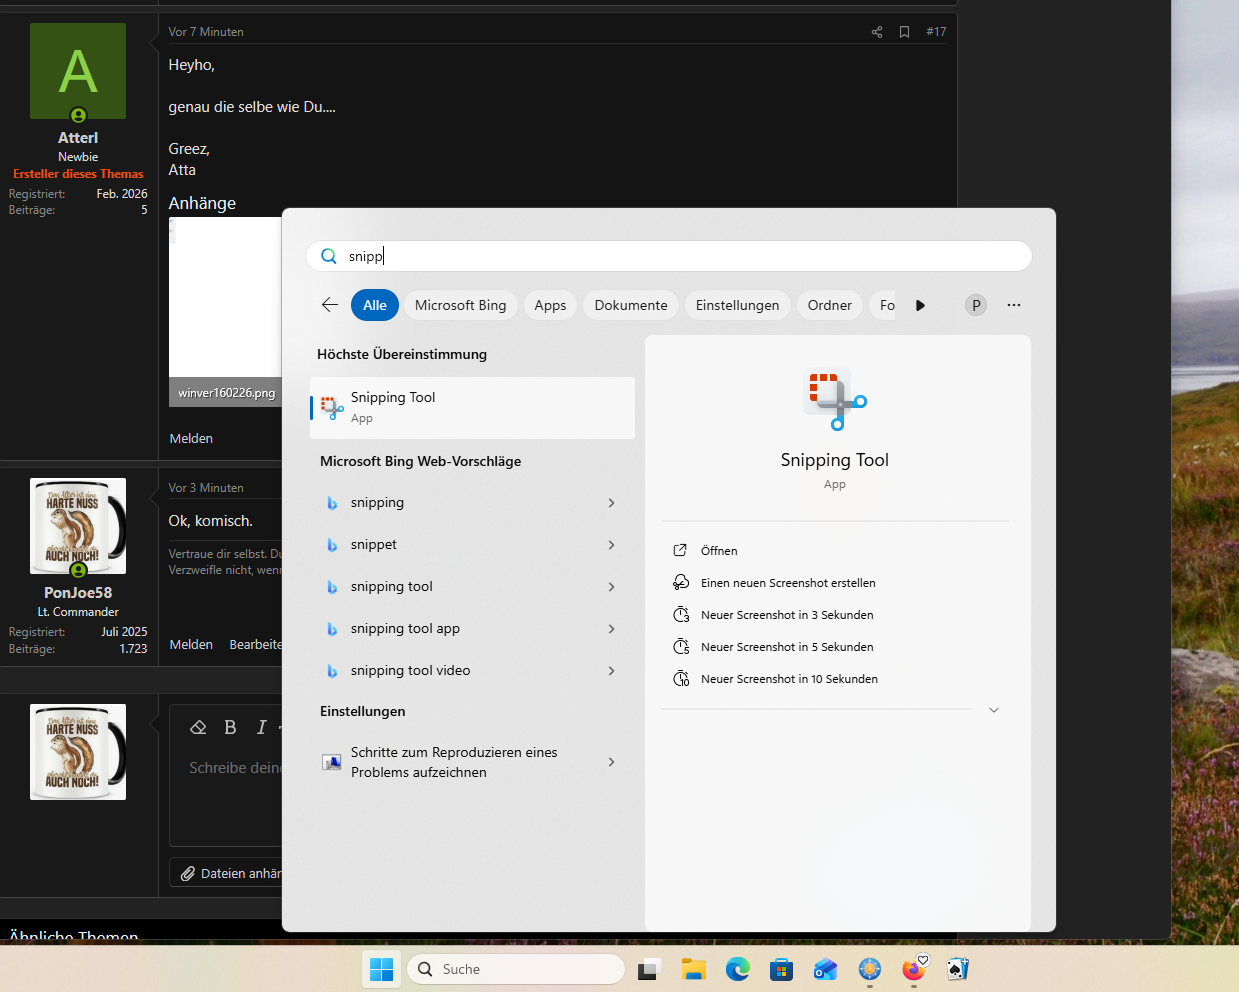This screenshot has height=992, width=1239.
Task: Switch to Firefox on the taskbar
Action: 914,969
